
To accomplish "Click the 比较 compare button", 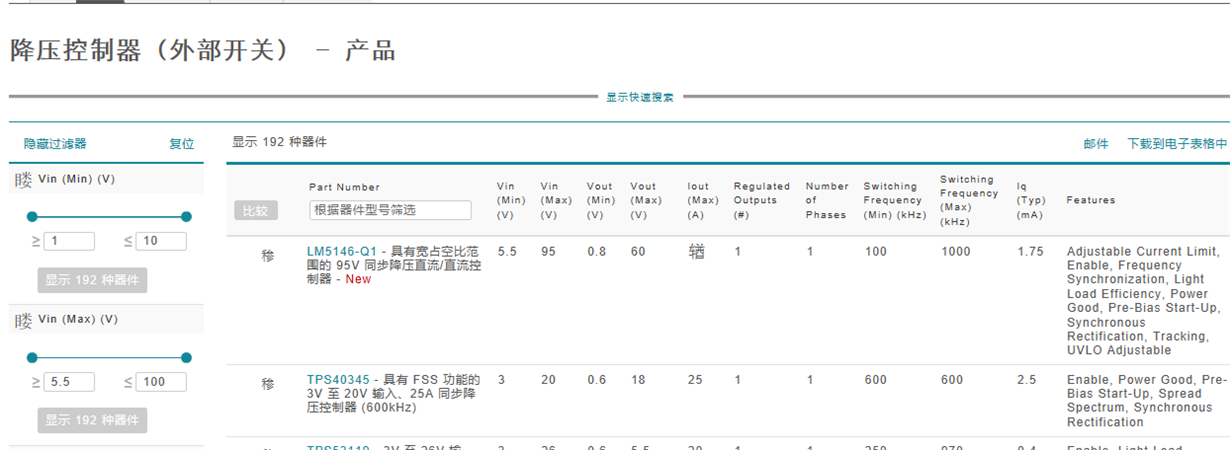I will [255, 211].
